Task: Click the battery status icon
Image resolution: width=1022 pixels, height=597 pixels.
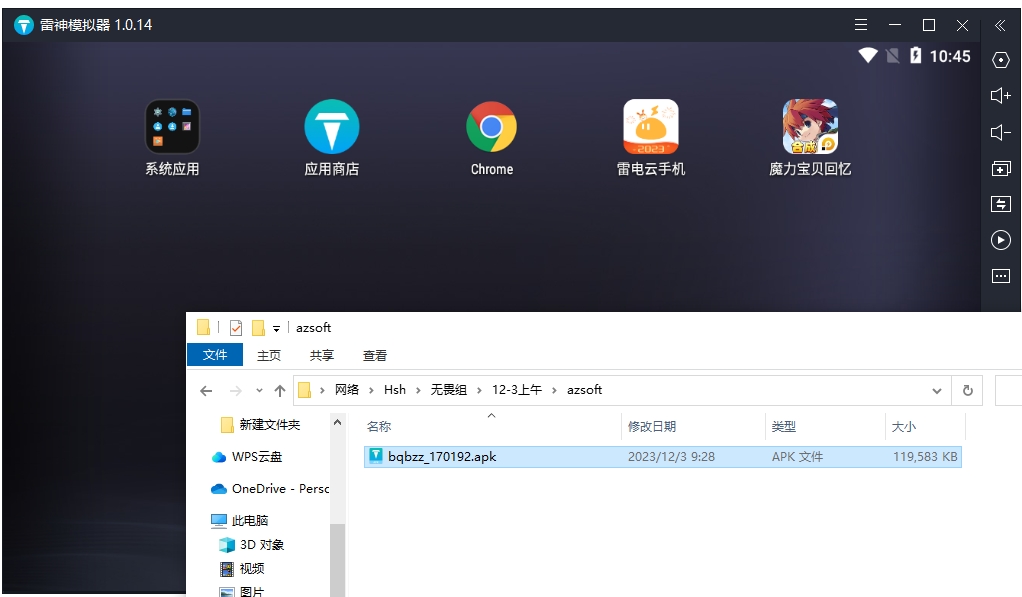Action: (916, 55)
